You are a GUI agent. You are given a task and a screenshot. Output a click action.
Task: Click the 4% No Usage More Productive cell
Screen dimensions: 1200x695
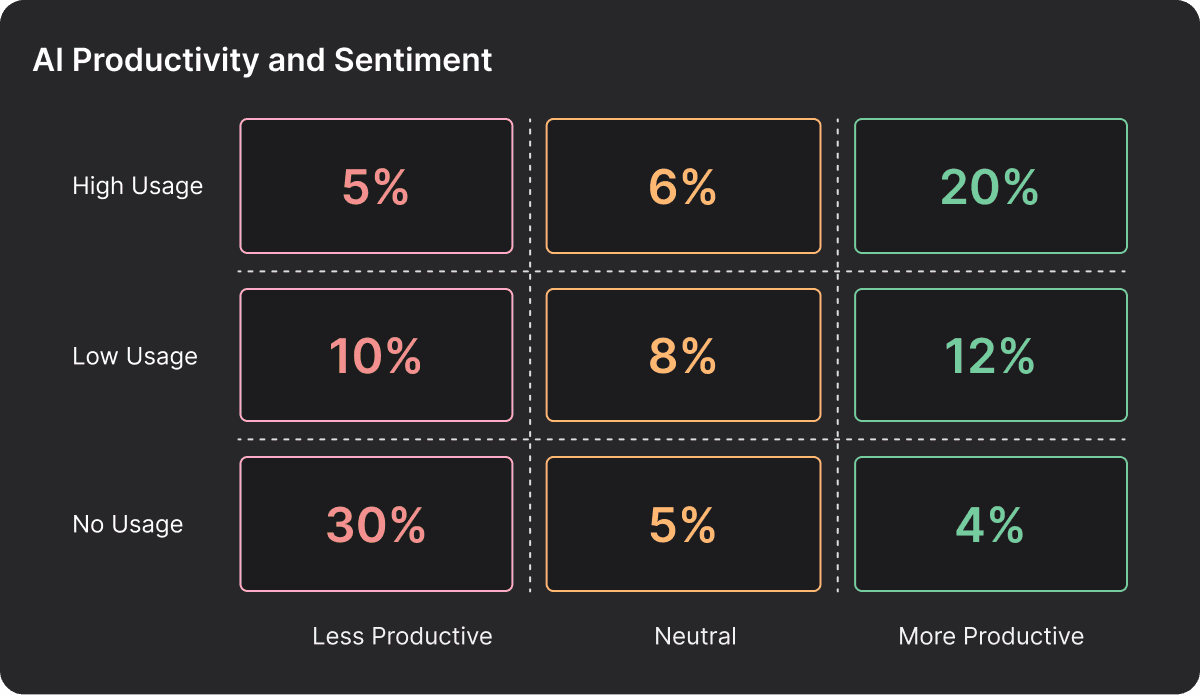(x=990, y=524)
